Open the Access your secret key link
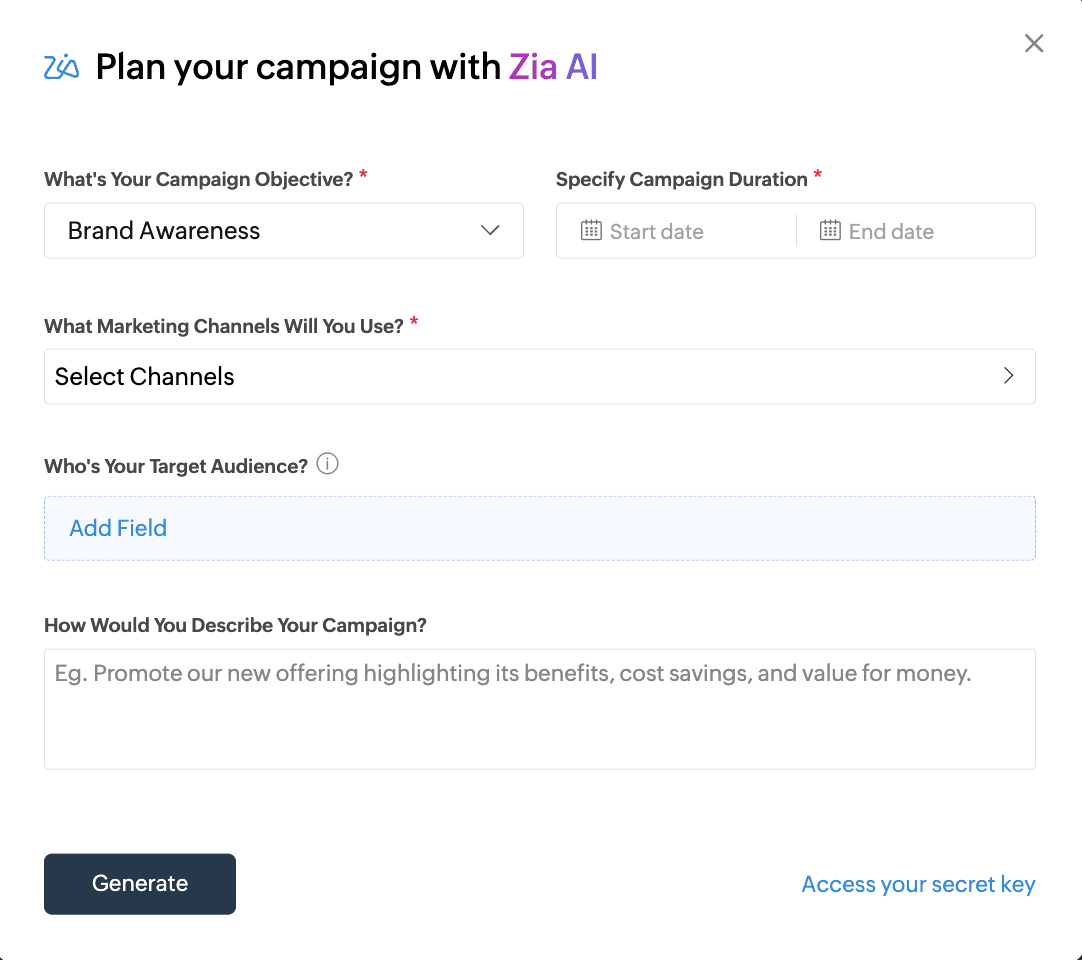The height and width of the screenshot is (960, 1082). [918, 884]
